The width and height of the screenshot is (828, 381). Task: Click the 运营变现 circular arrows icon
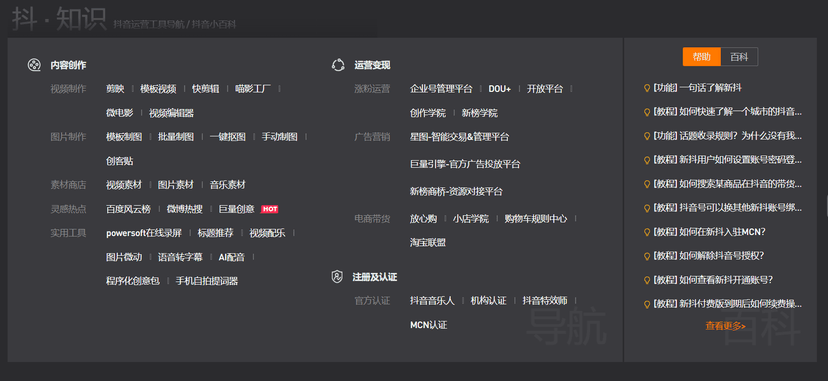[338, 65]
